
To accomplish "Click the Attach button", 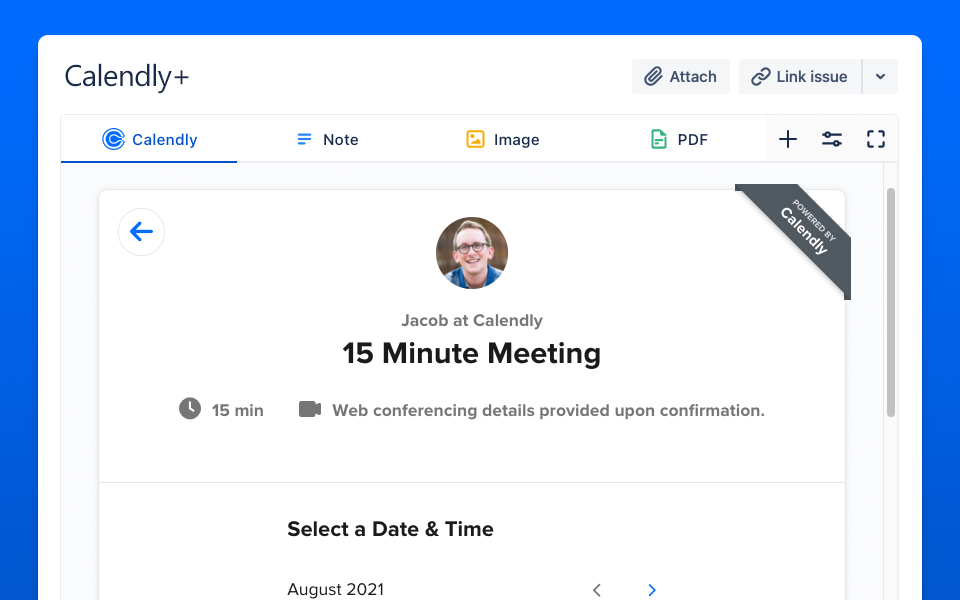I will pyautogui.click(x=680, y=77).
